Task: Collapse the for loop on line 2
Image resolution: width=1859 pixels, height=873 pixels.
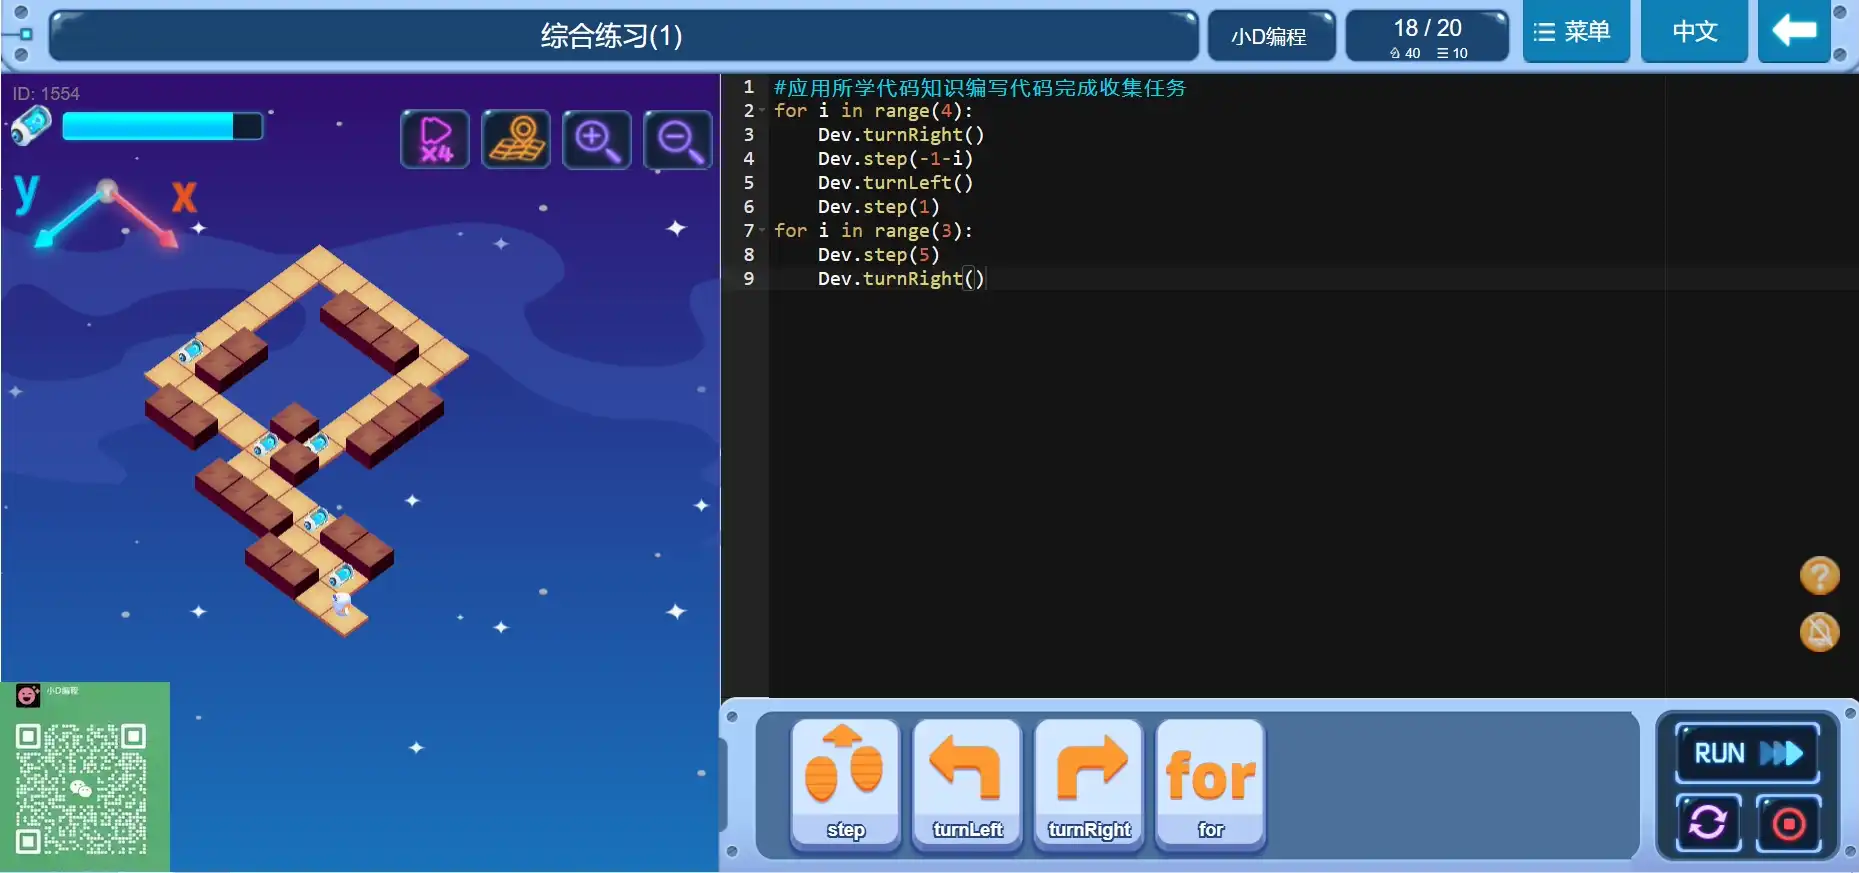Action: pos(762,111)
